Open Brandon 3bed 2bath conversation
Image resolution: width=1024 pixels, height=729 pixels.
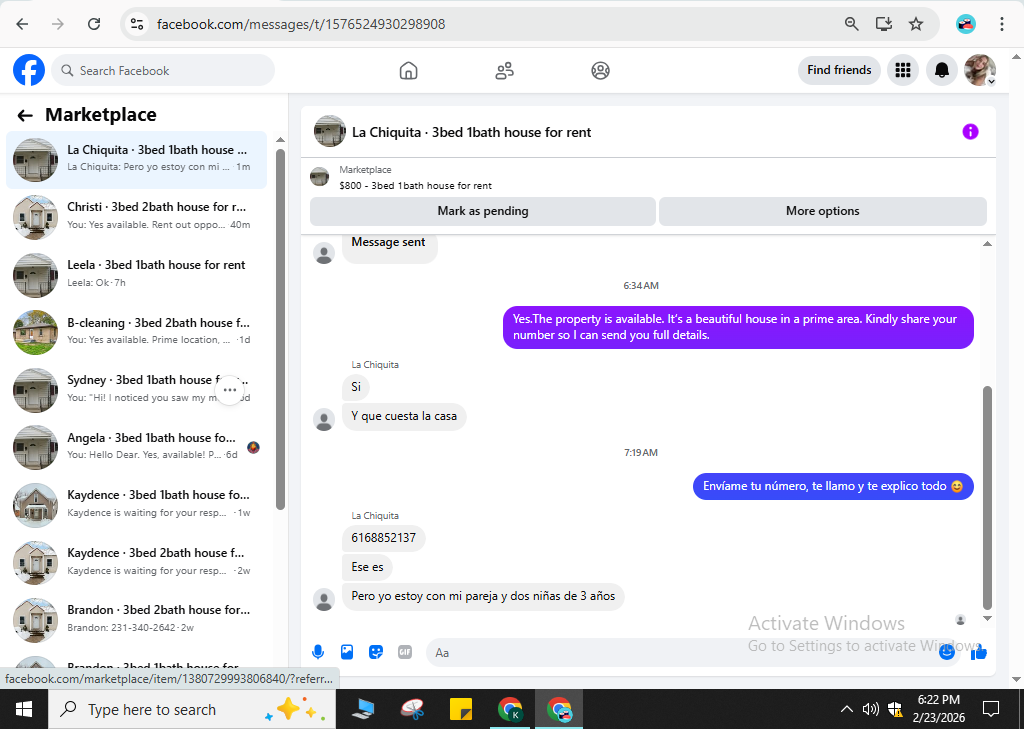[136, 619]
